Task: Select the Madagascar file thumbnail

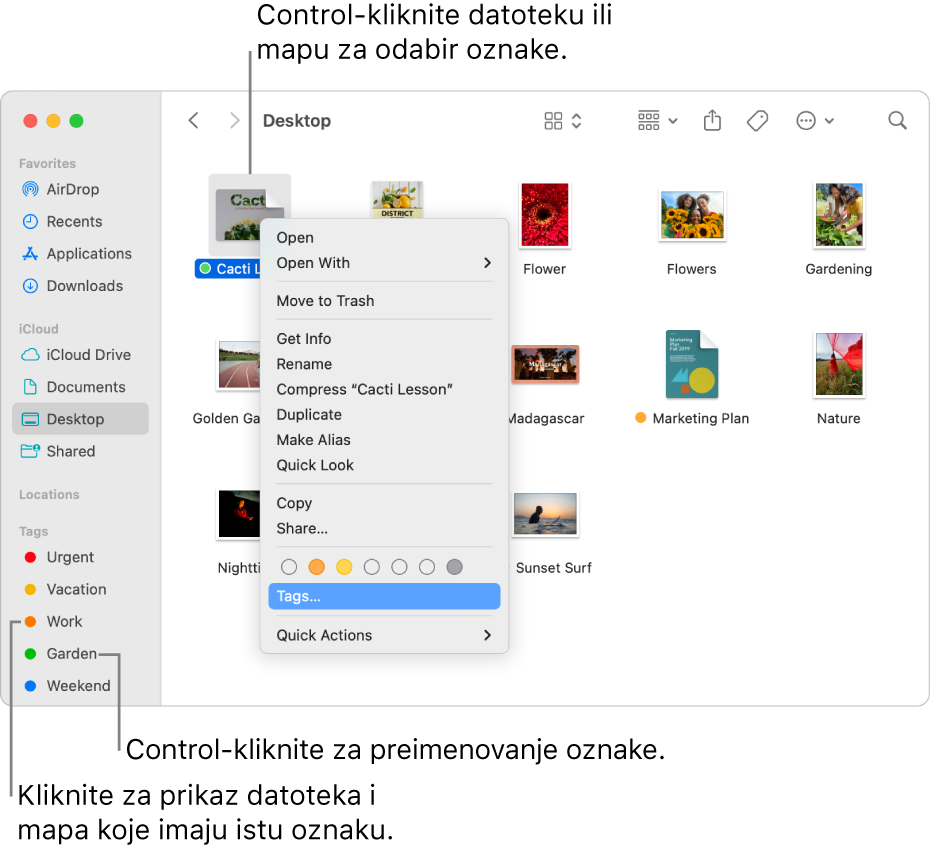Action: tap(545, 363)
